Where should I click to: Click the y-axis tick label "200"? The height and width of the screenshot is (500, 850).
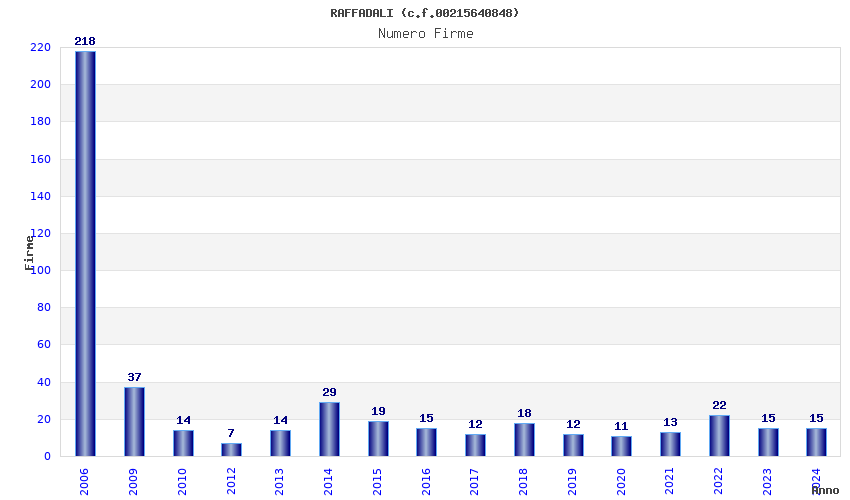click(41, 85)
